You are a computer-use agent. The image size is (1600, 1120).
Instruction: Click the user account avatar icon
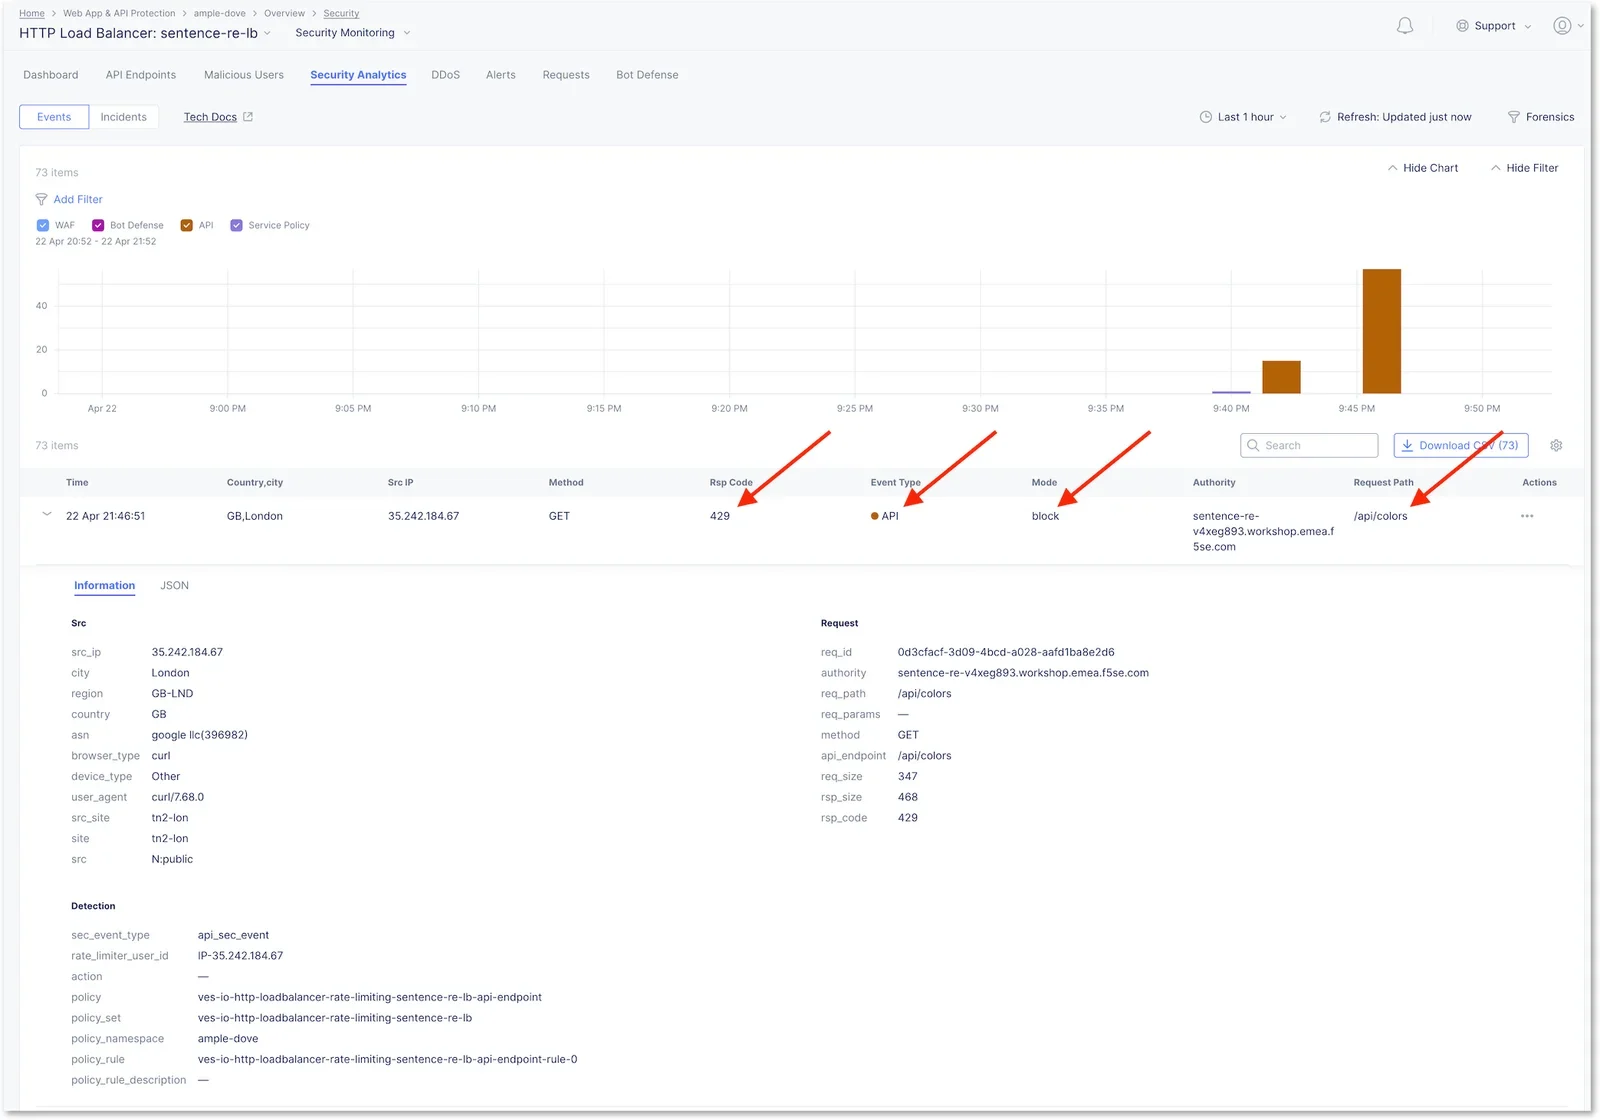pyautogui.click(x=1562, y=26)
